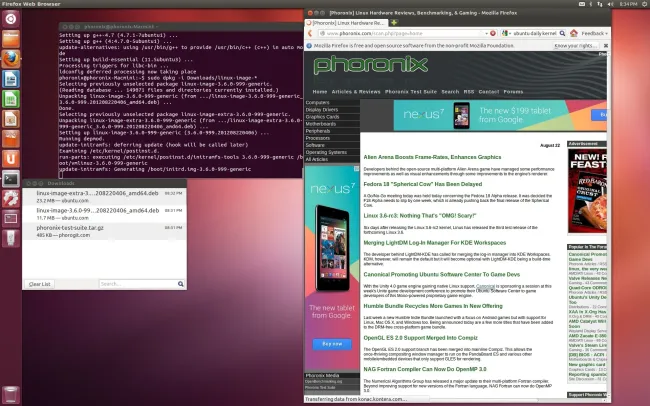Click the Know your rights button
This screenshot has height=406, width=650.
pyautogui.click(x=576, y=46)
